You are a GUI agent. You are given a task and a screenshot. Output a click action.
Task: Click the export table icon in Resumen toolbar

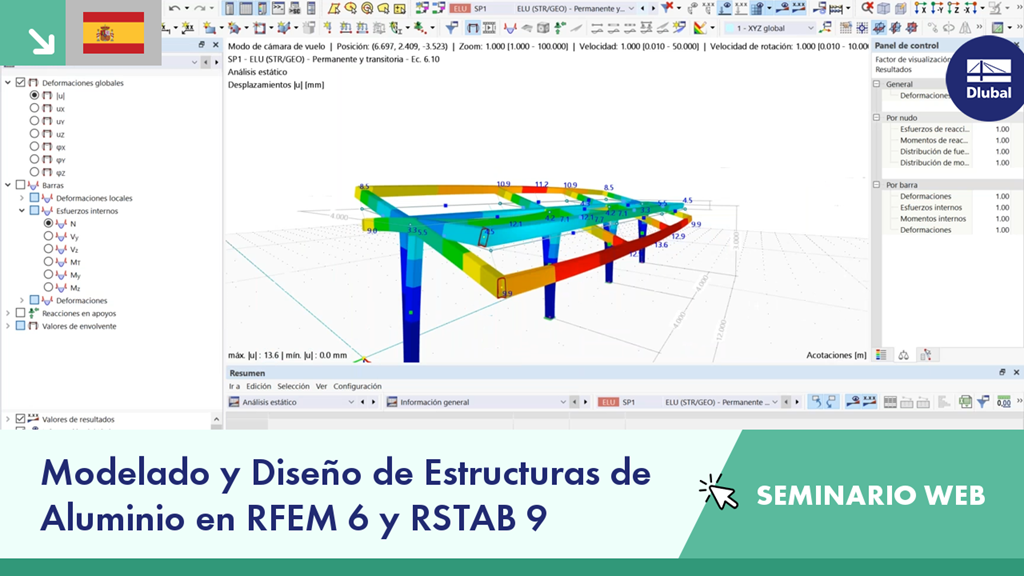tap(965, 402)
